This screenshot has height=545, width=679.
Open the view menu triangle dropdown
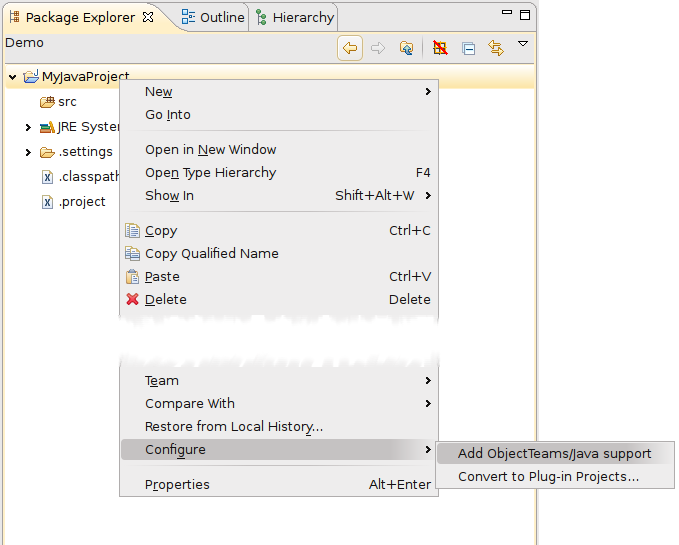pyautogui.click(x=522, y=45)
